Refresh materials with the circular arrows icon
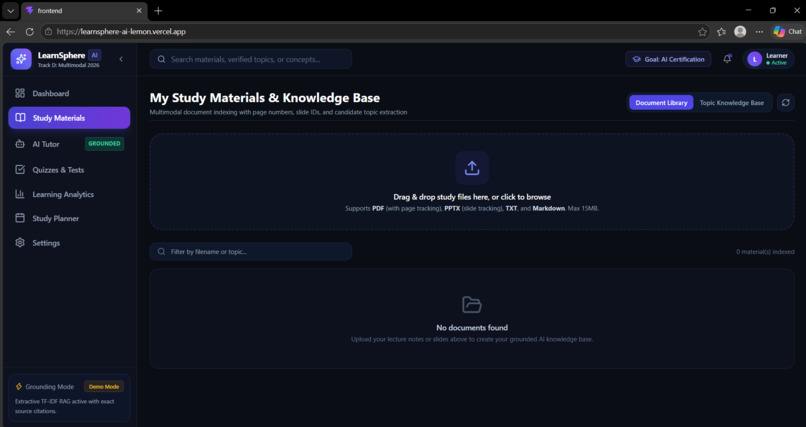Viewport: 806px width, 427px height. [x=785, y=103]
